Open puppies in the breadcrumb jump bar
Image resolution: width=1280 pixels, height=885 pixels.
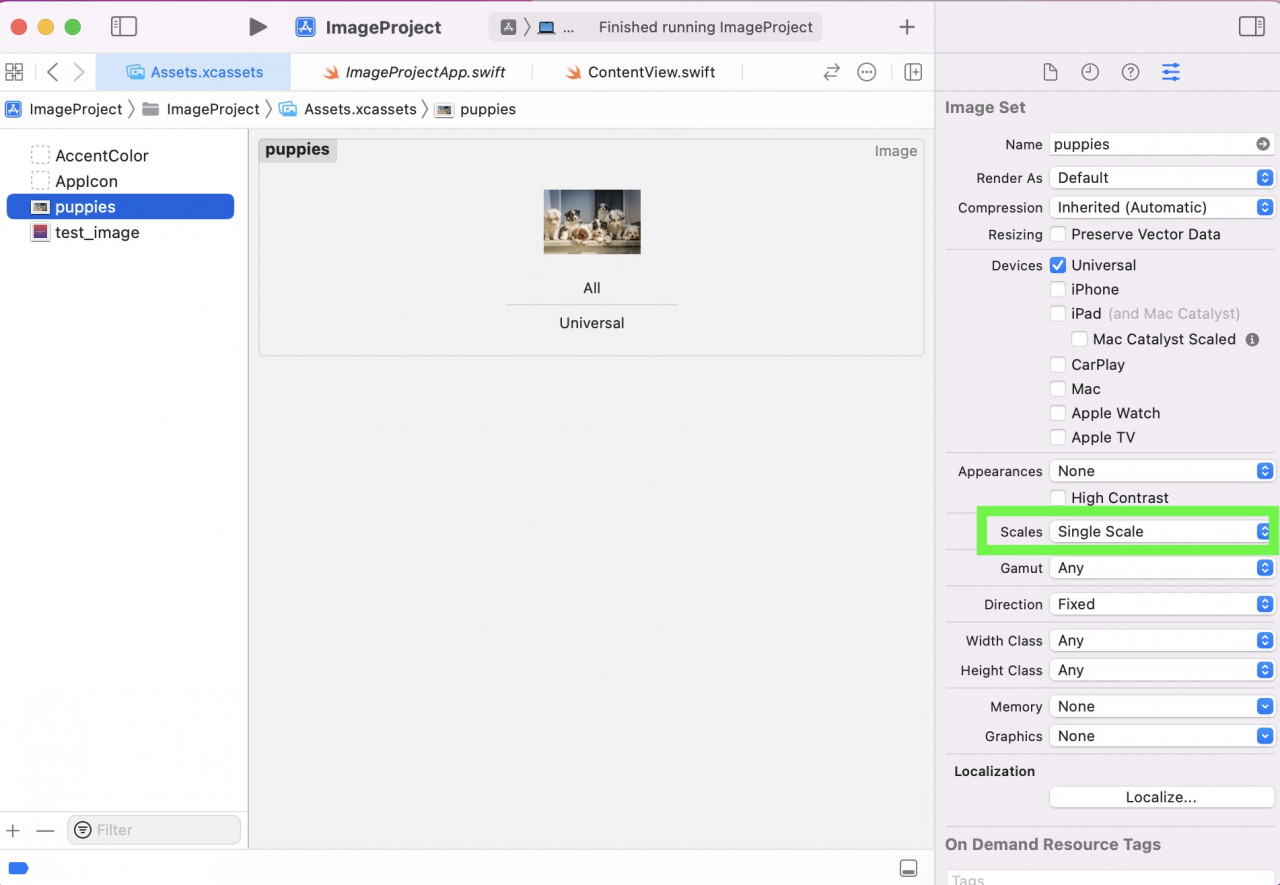489,109
